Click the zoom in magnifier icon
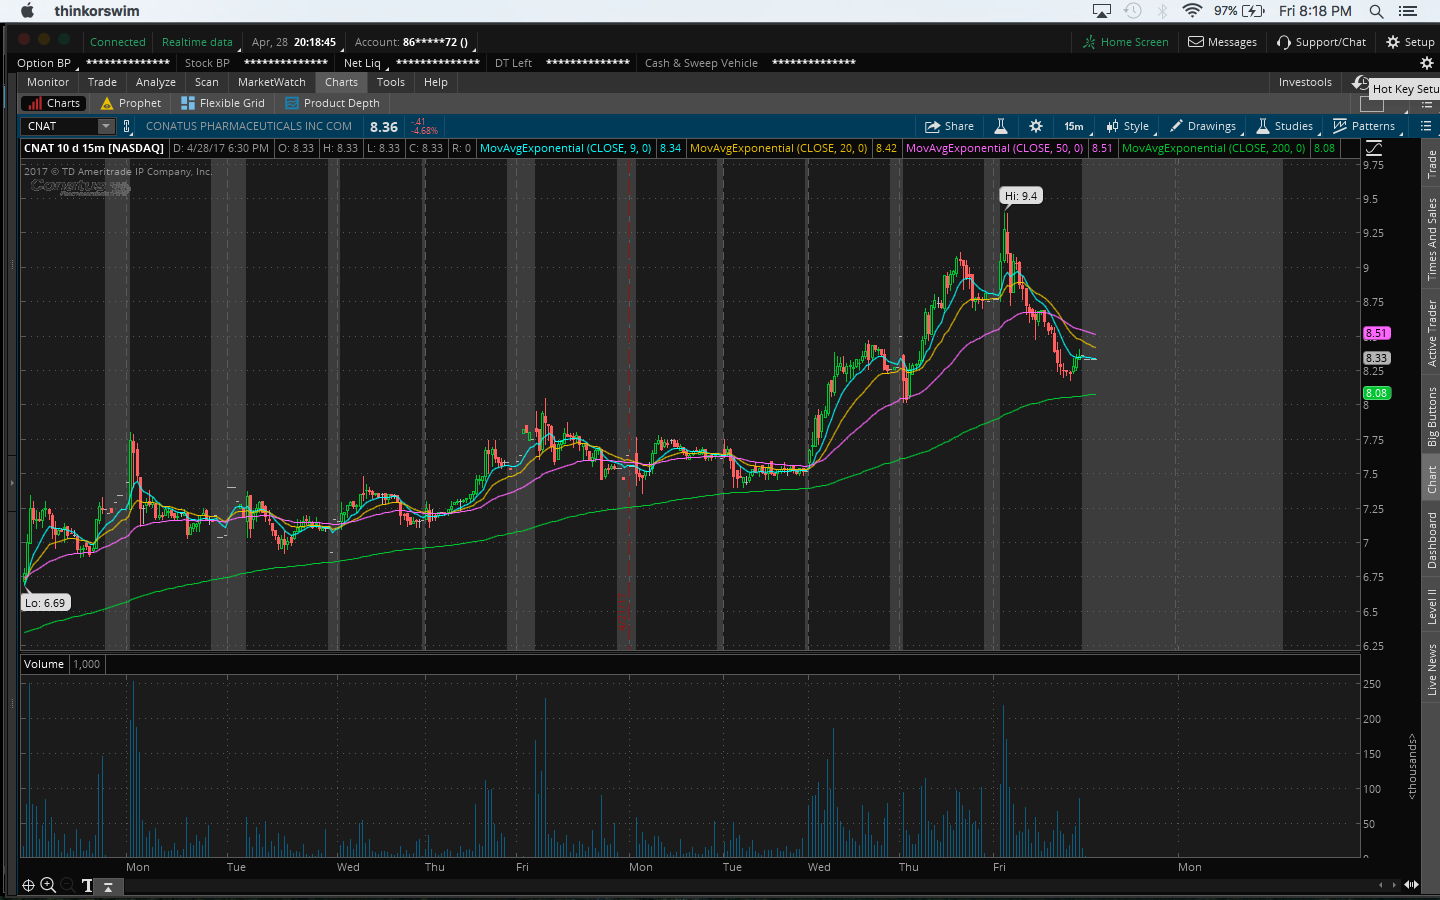 tap(48, 885)
